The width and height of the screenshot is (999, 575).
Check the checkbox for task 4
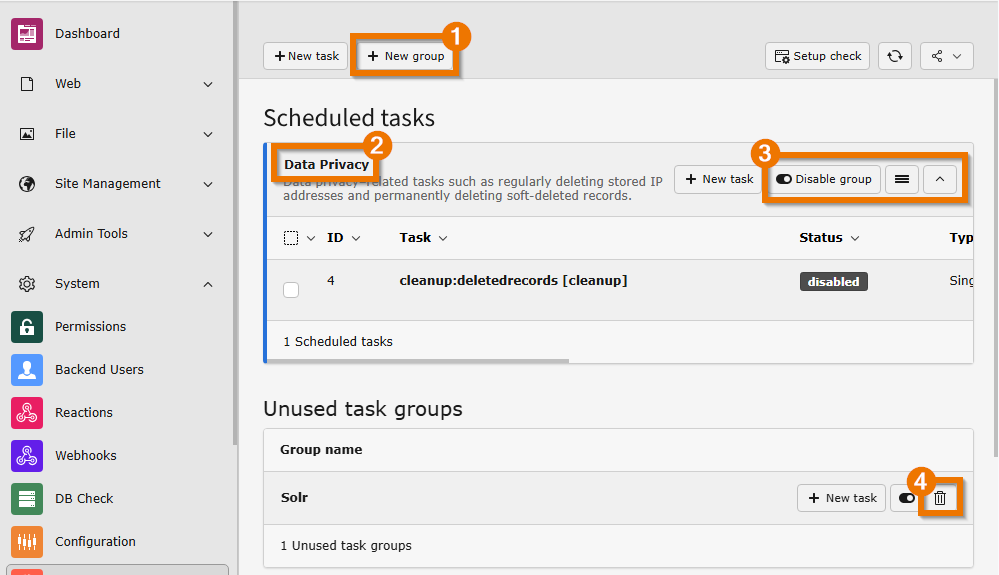(x=291, y=290)
